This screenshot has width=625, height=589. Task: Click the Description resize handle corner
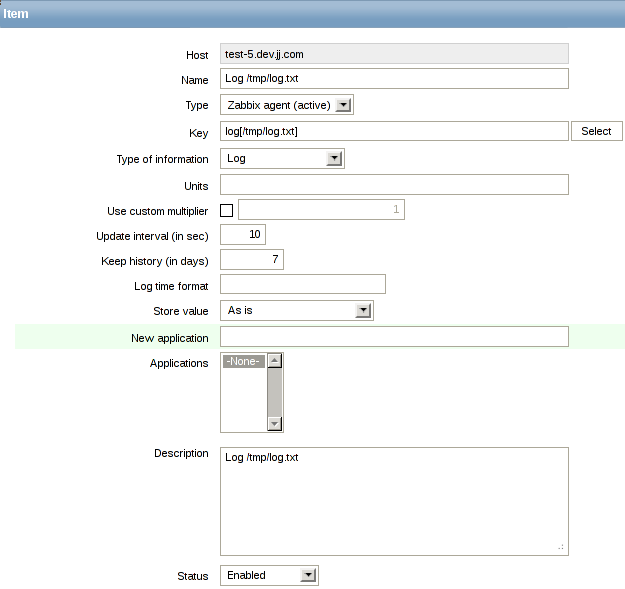[x=561, y=548]
